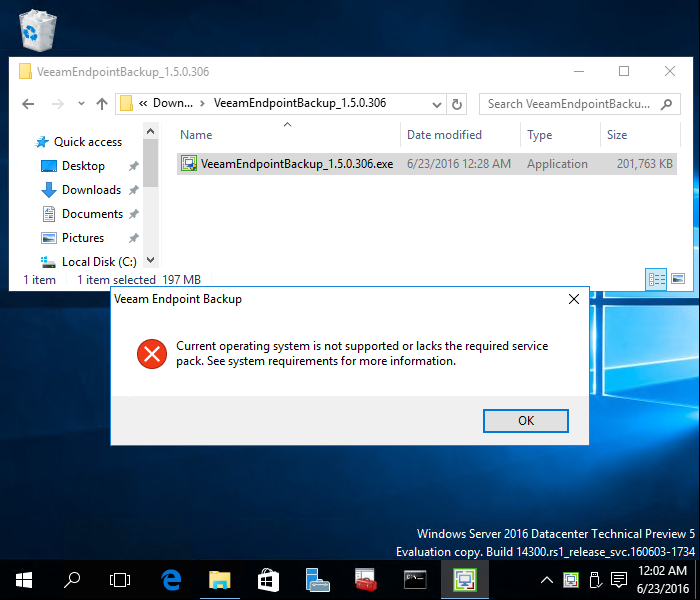Click navigation pane scrollbar up arrow
This screenshot has width=700, height=600.
[150, 131]
